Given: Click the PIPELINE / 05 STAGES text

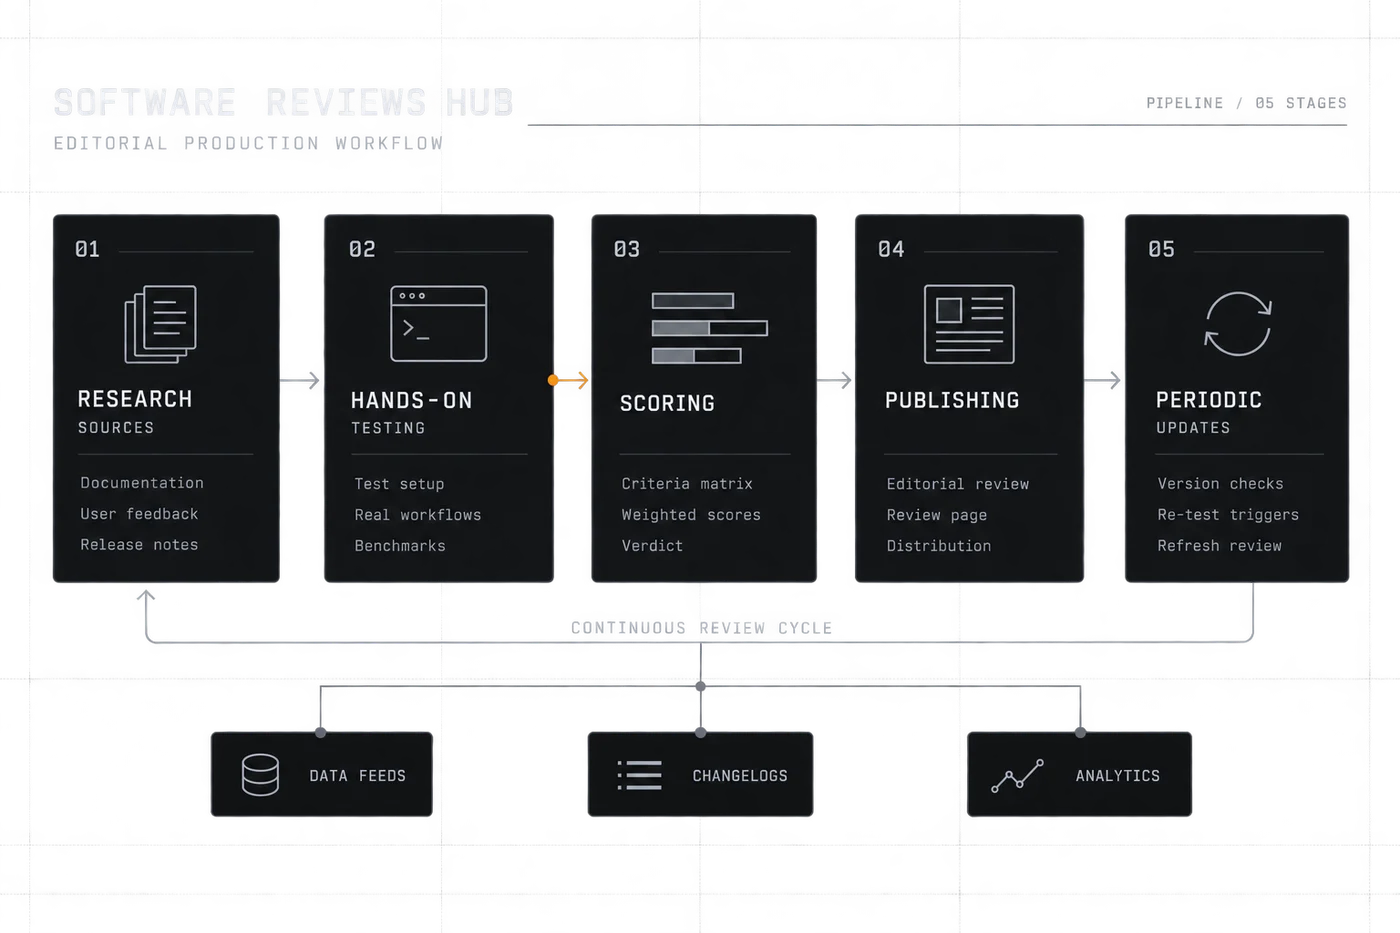Looking at the screenshot, I should click(1246, 103).
